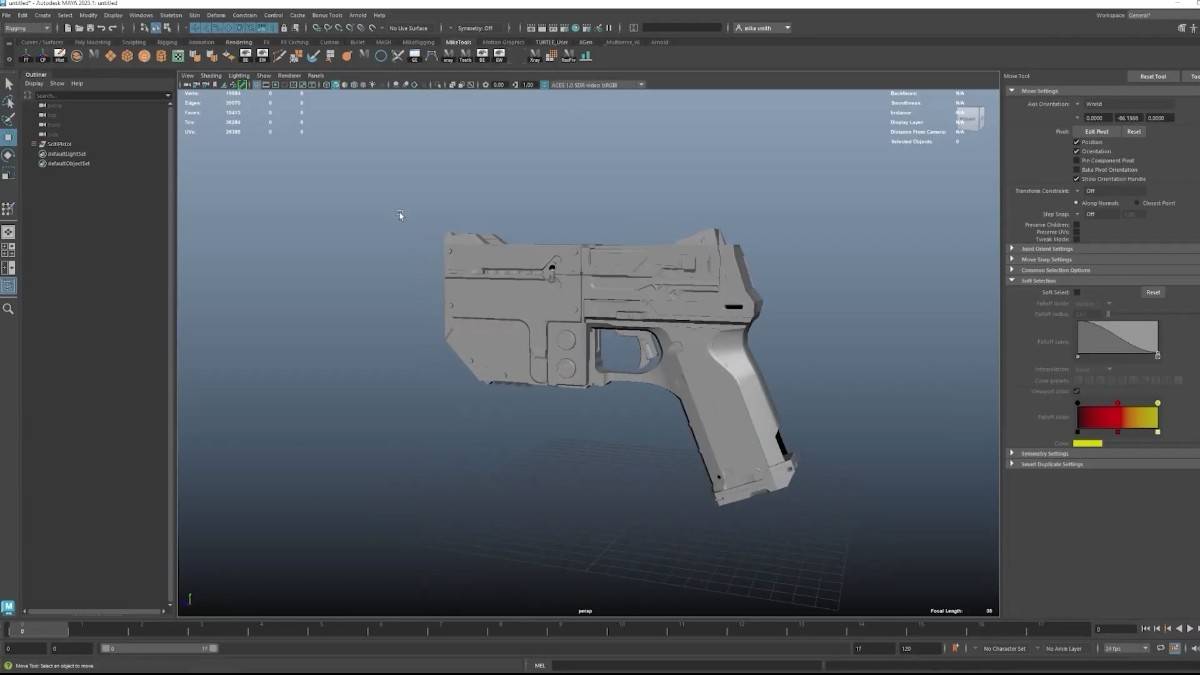Click the four-pane layout icon
The image size is (1200, 675).
[x=8, y=250]
